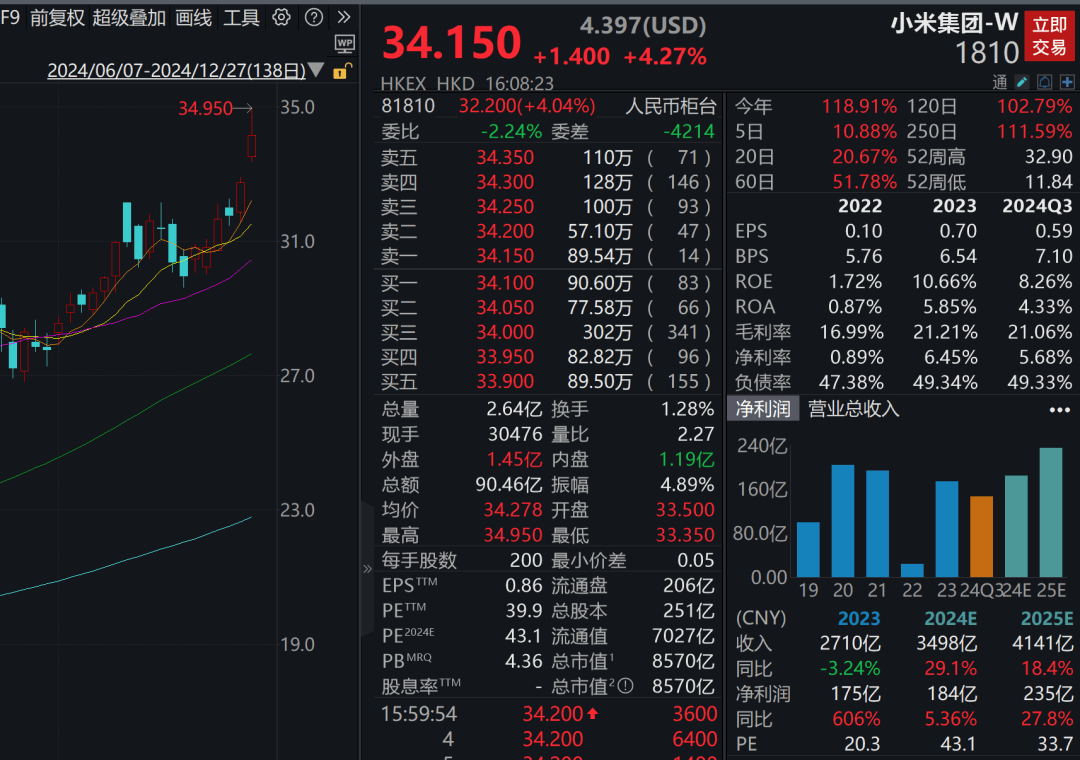1080x760 pixels.
Task: Open the chart settings gear icon
Action: [281, 17]
